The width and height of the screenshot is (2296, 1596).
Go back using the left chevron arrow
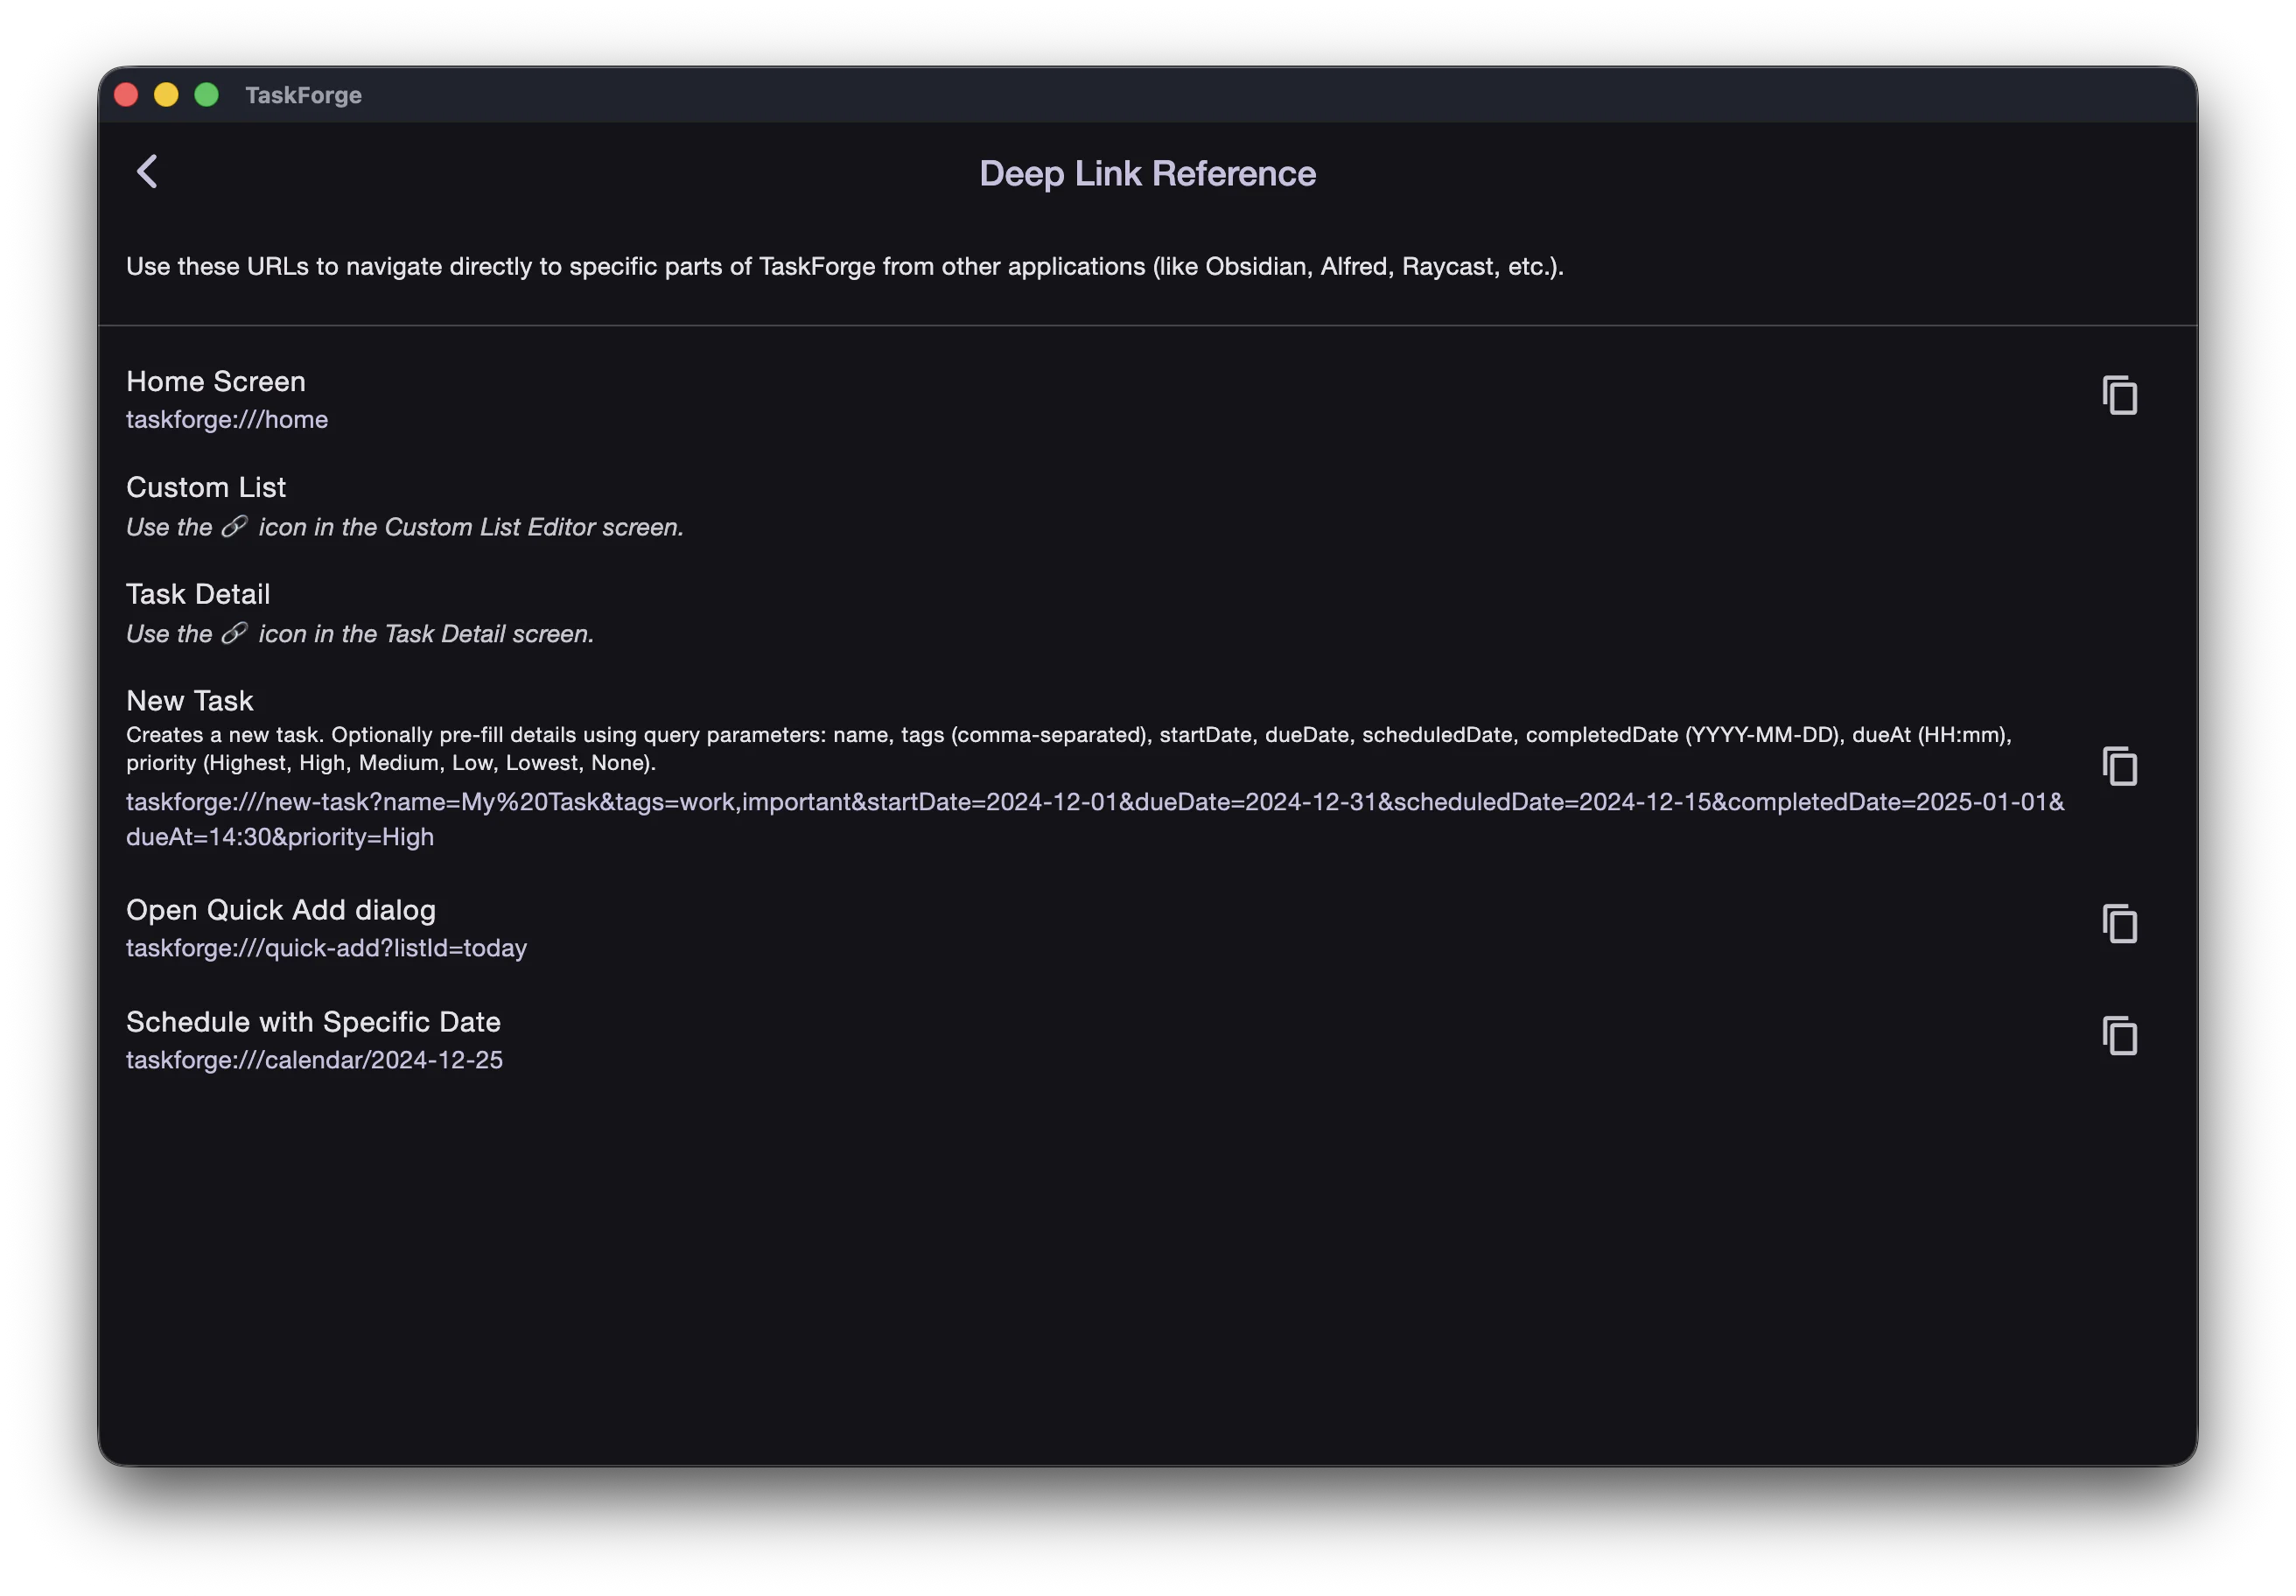coord(147,172)
